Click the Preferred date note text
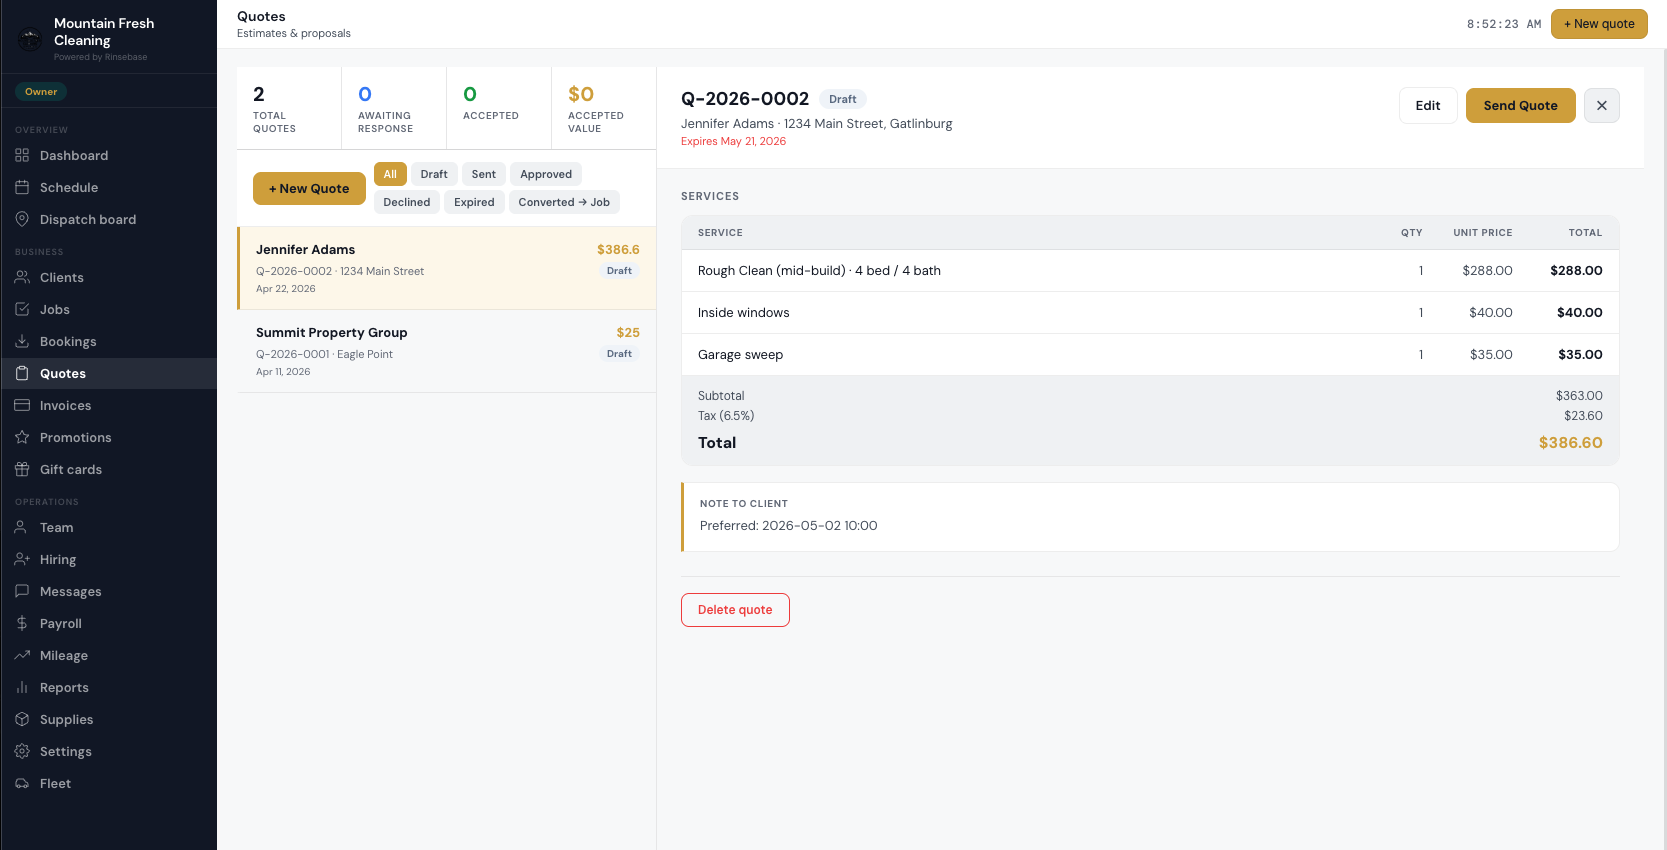This screenshot has height=850, width=1667. coord(788,526)
